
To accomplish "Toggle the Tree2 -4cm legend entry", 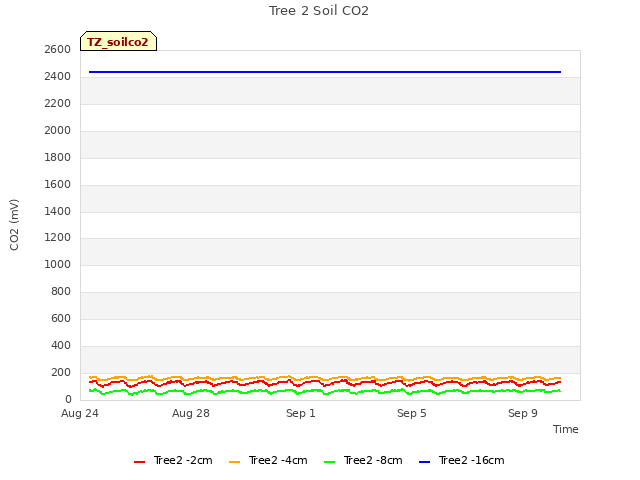I will coord(268,460).
